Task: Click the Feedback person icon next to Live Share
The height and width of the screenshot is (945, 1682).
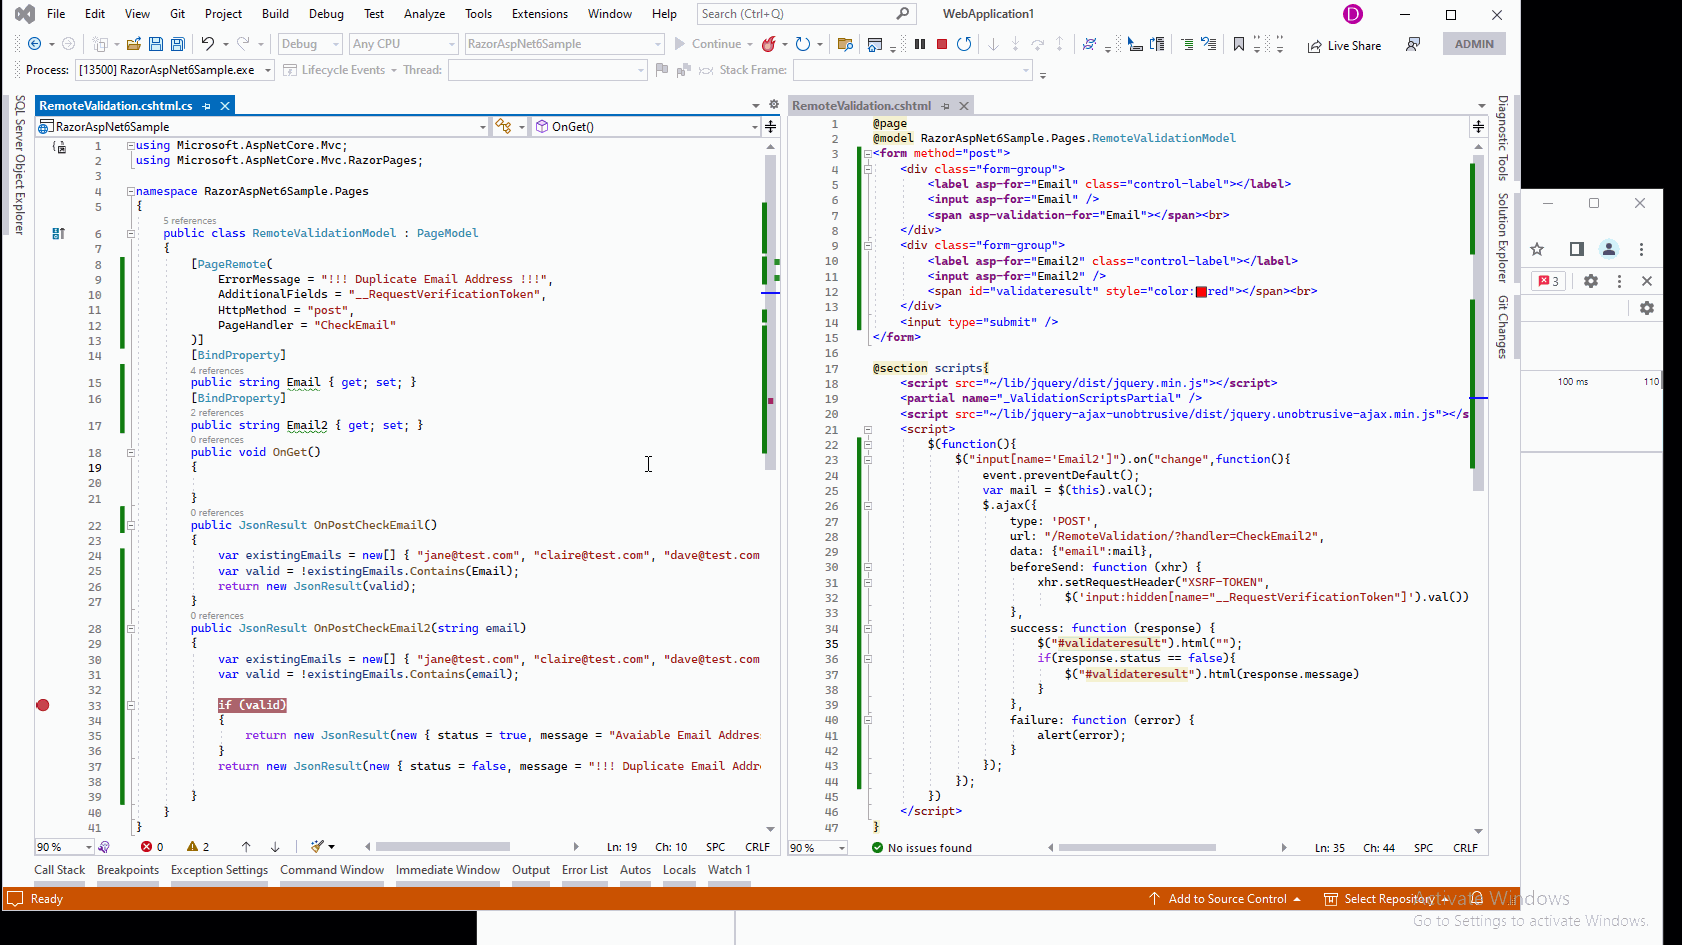Action: (x=1413, y=44)
